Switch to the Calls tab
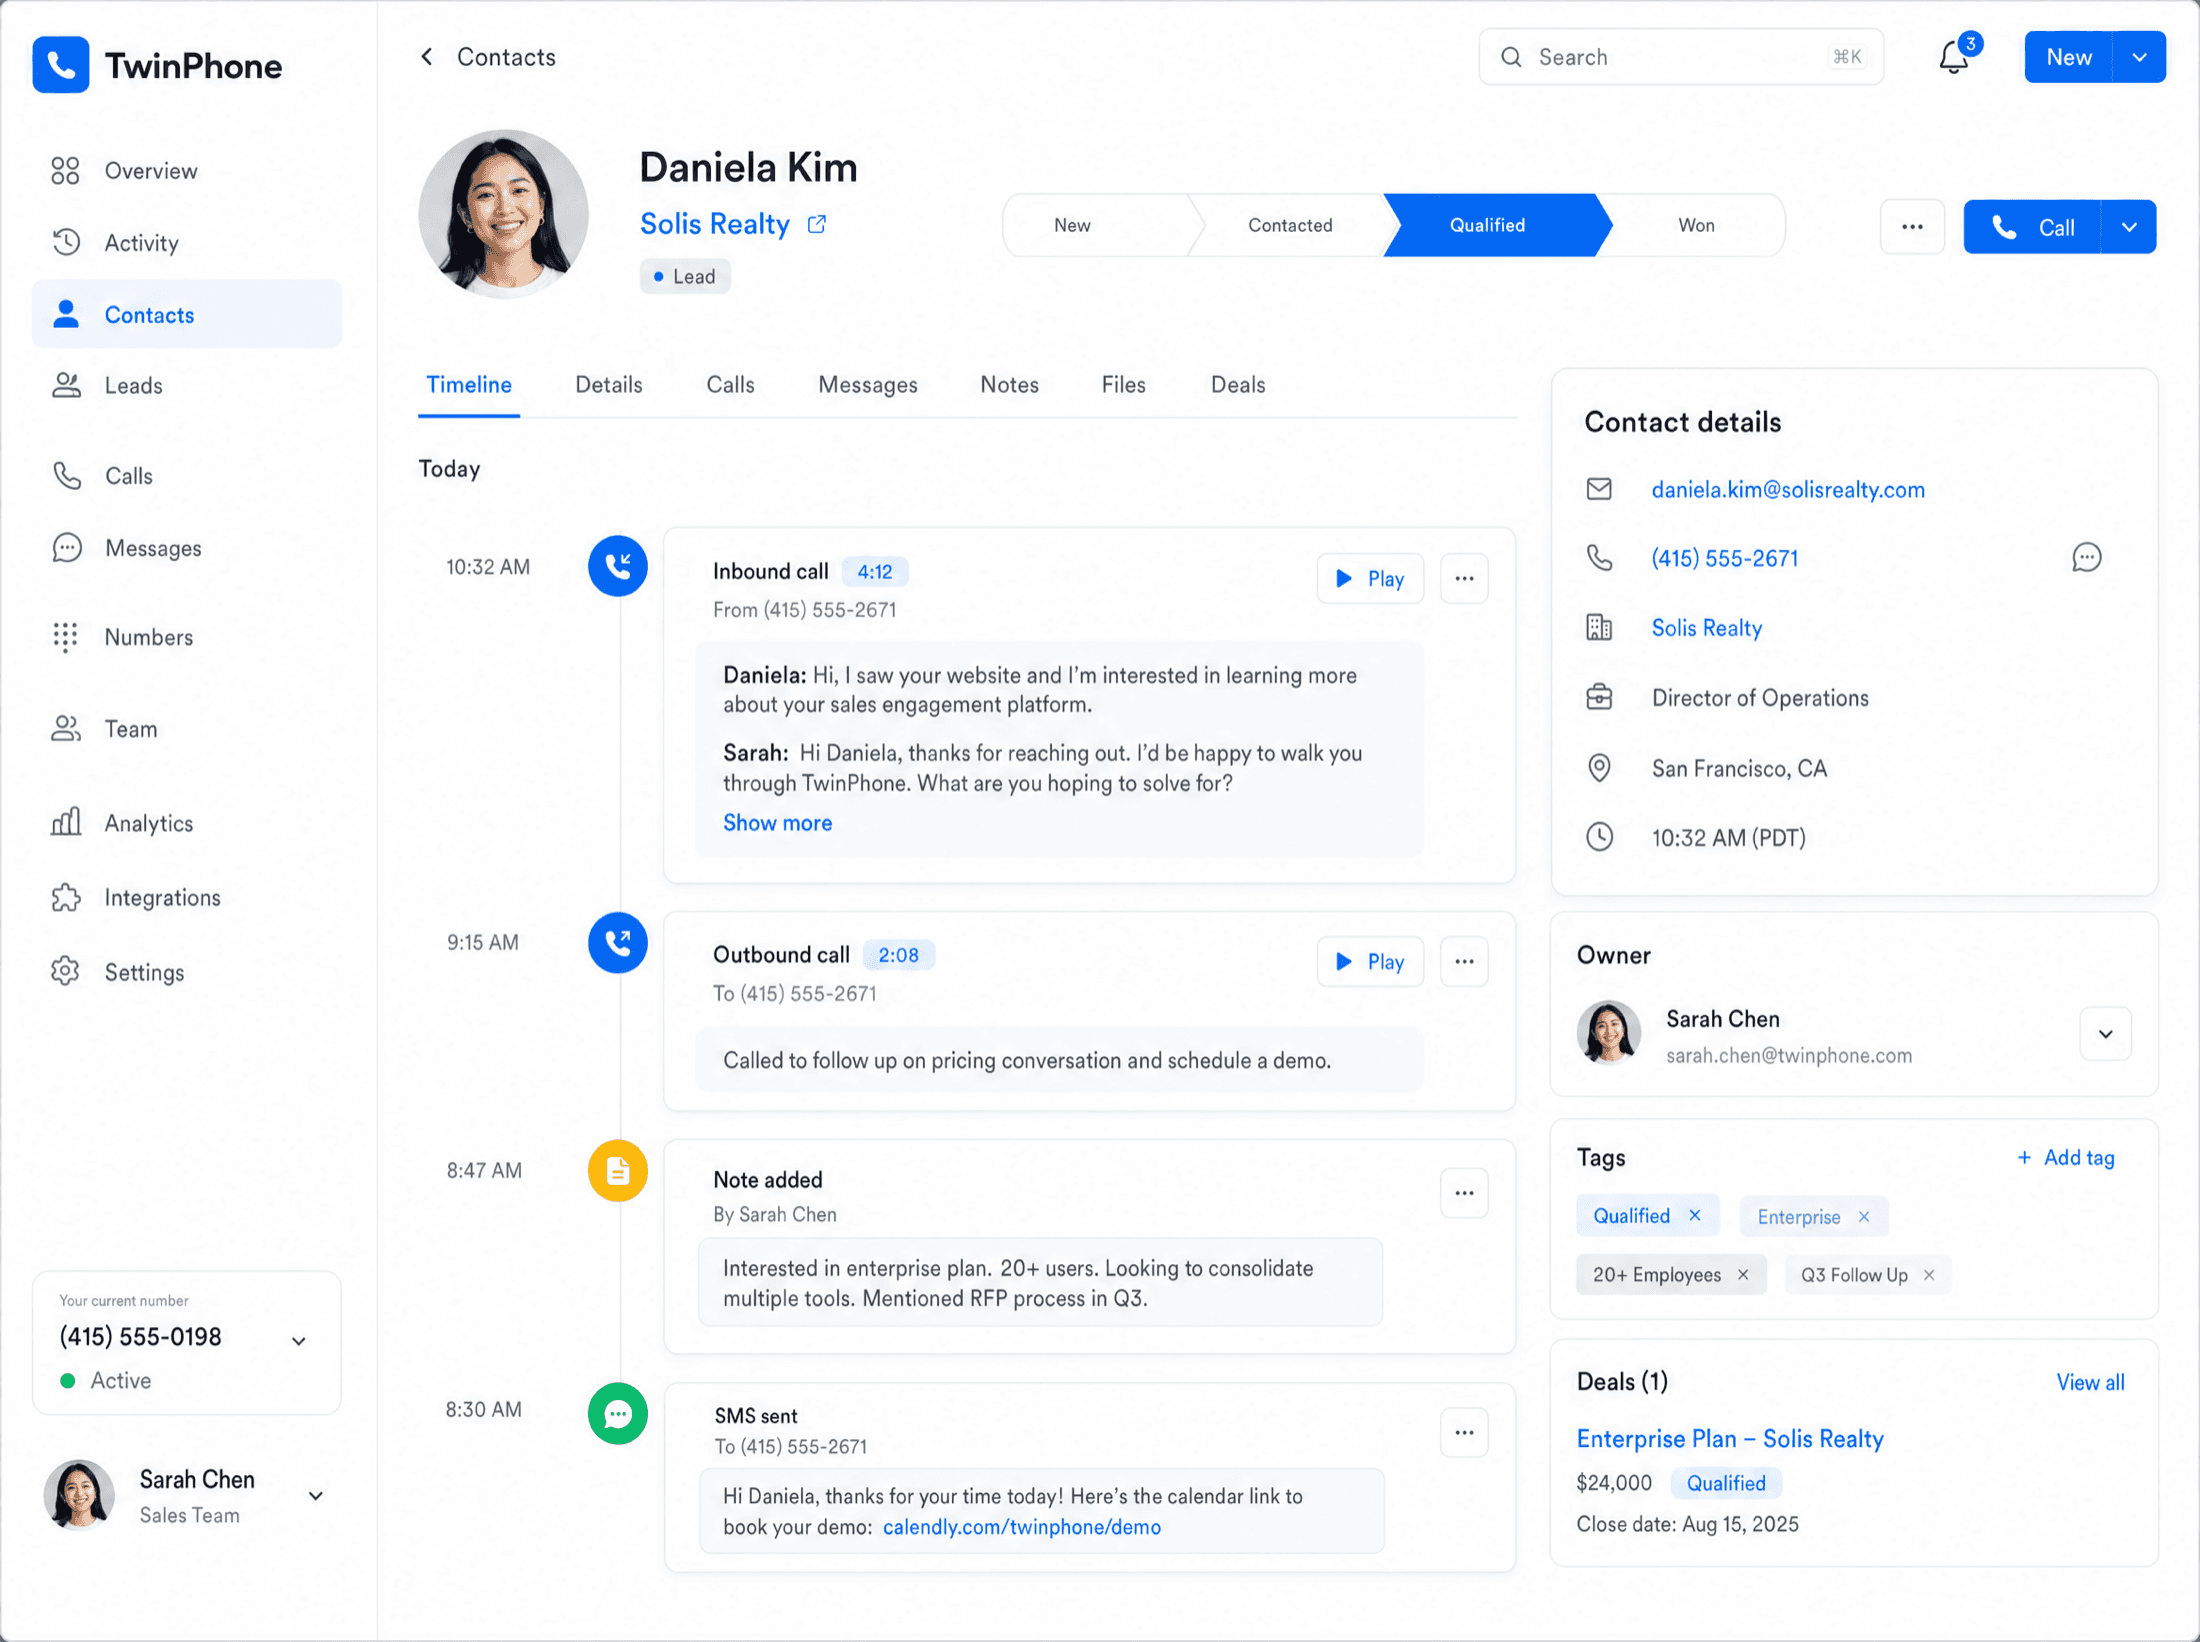The height and width of the screenshot is (1642, 2200). 730,385
